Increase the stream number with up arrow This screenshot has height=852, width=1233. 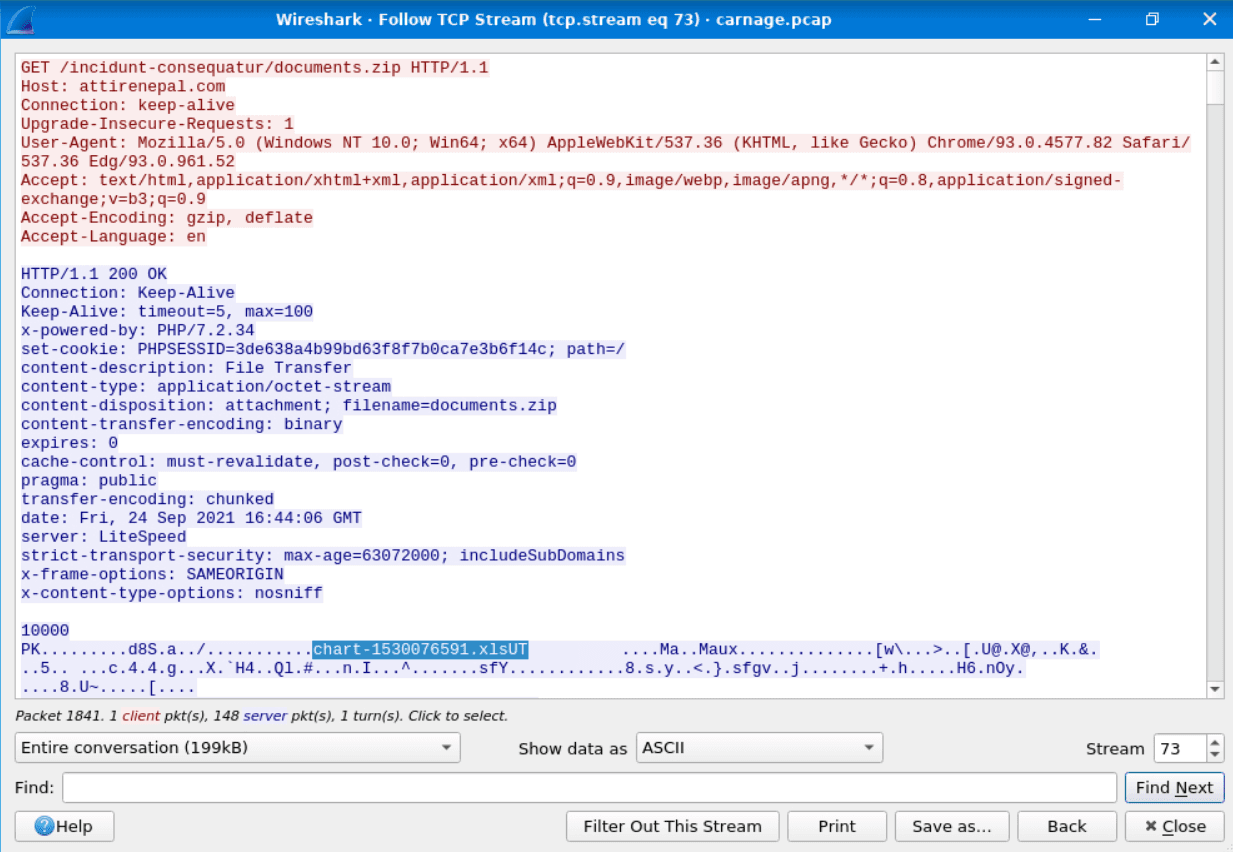[x=1215, y=742]
